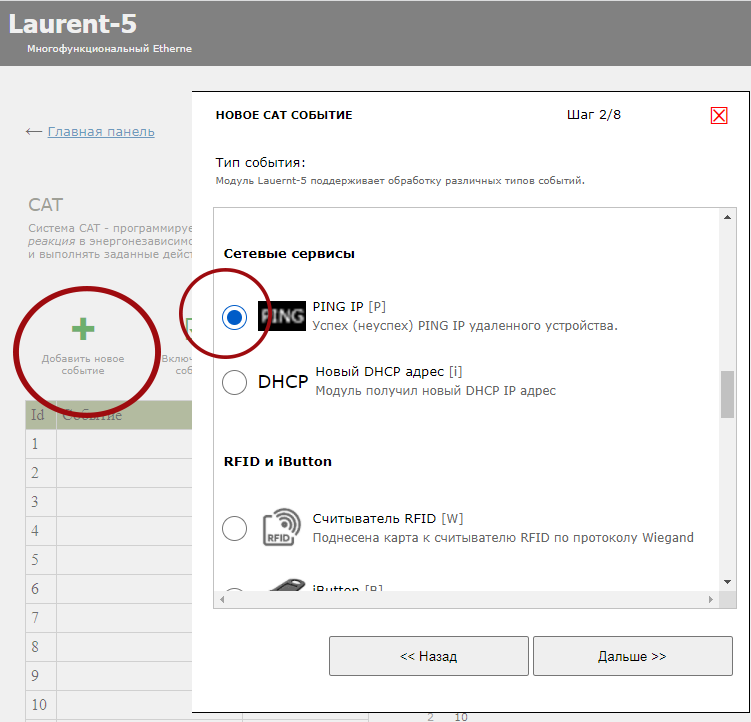751x722 pixels.
Task: Select the RFID reader radio button
Action: (234, 528)
